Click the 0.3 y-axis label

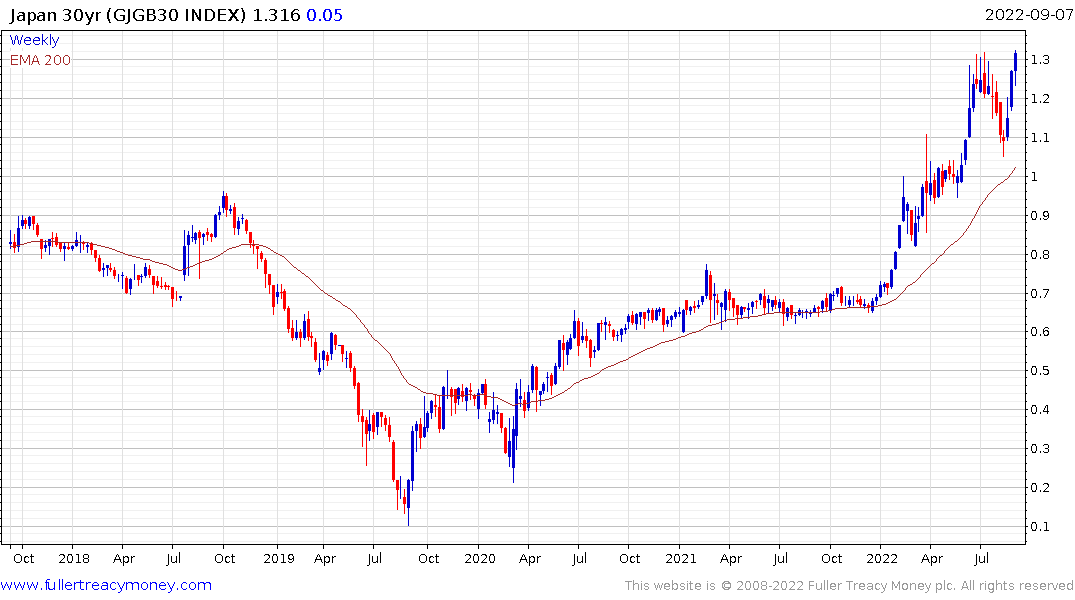(1040, 448)
